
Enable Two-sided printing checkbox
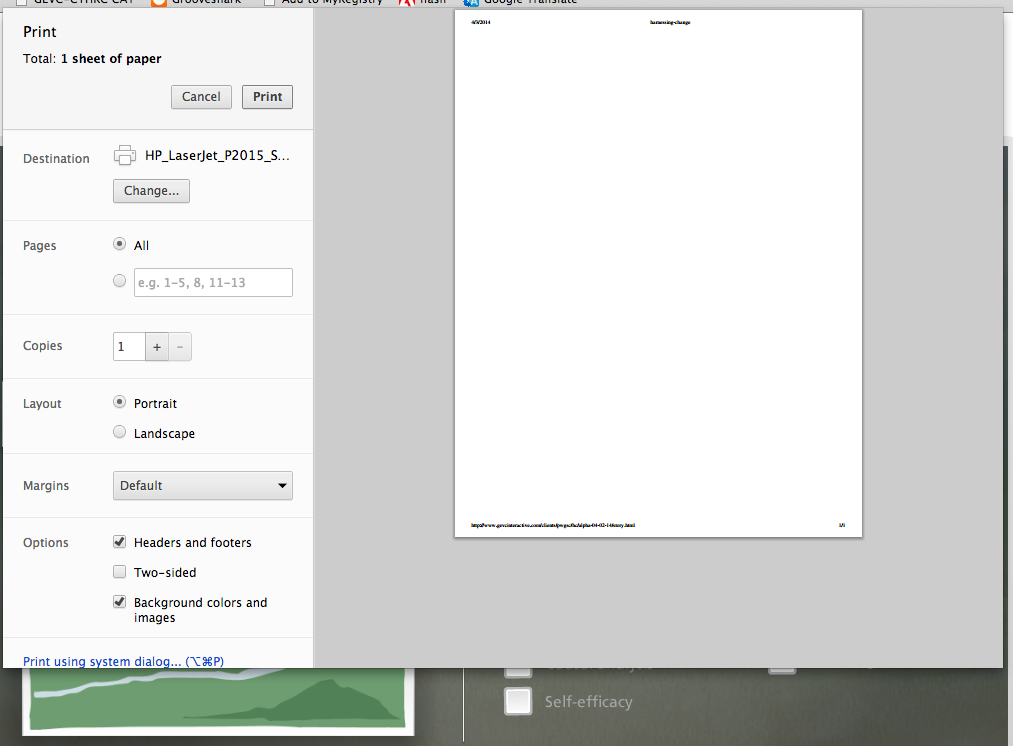(x=120, y=572)
